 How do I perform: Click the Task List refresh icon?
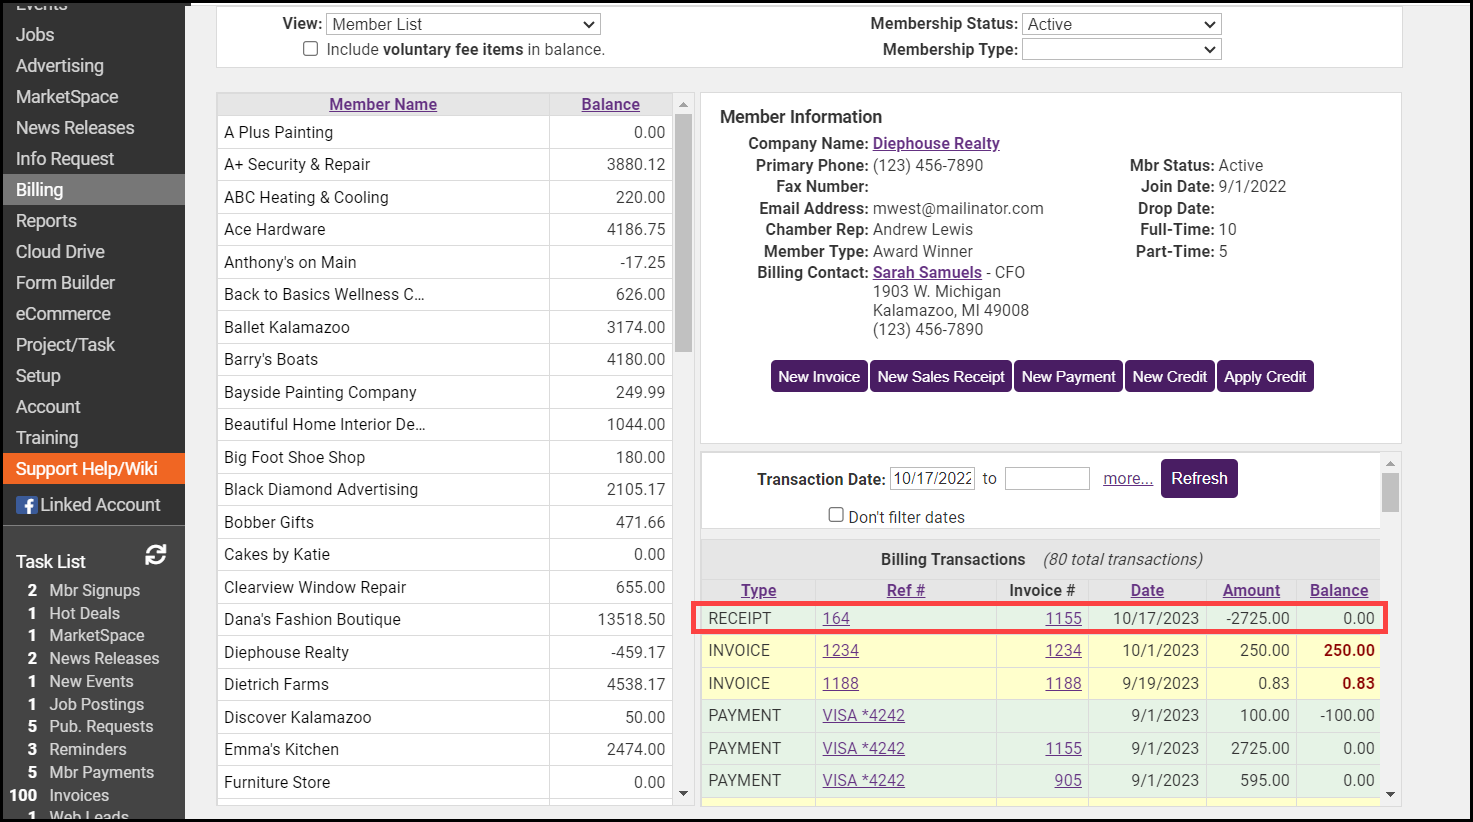click(x=155, y=555)
